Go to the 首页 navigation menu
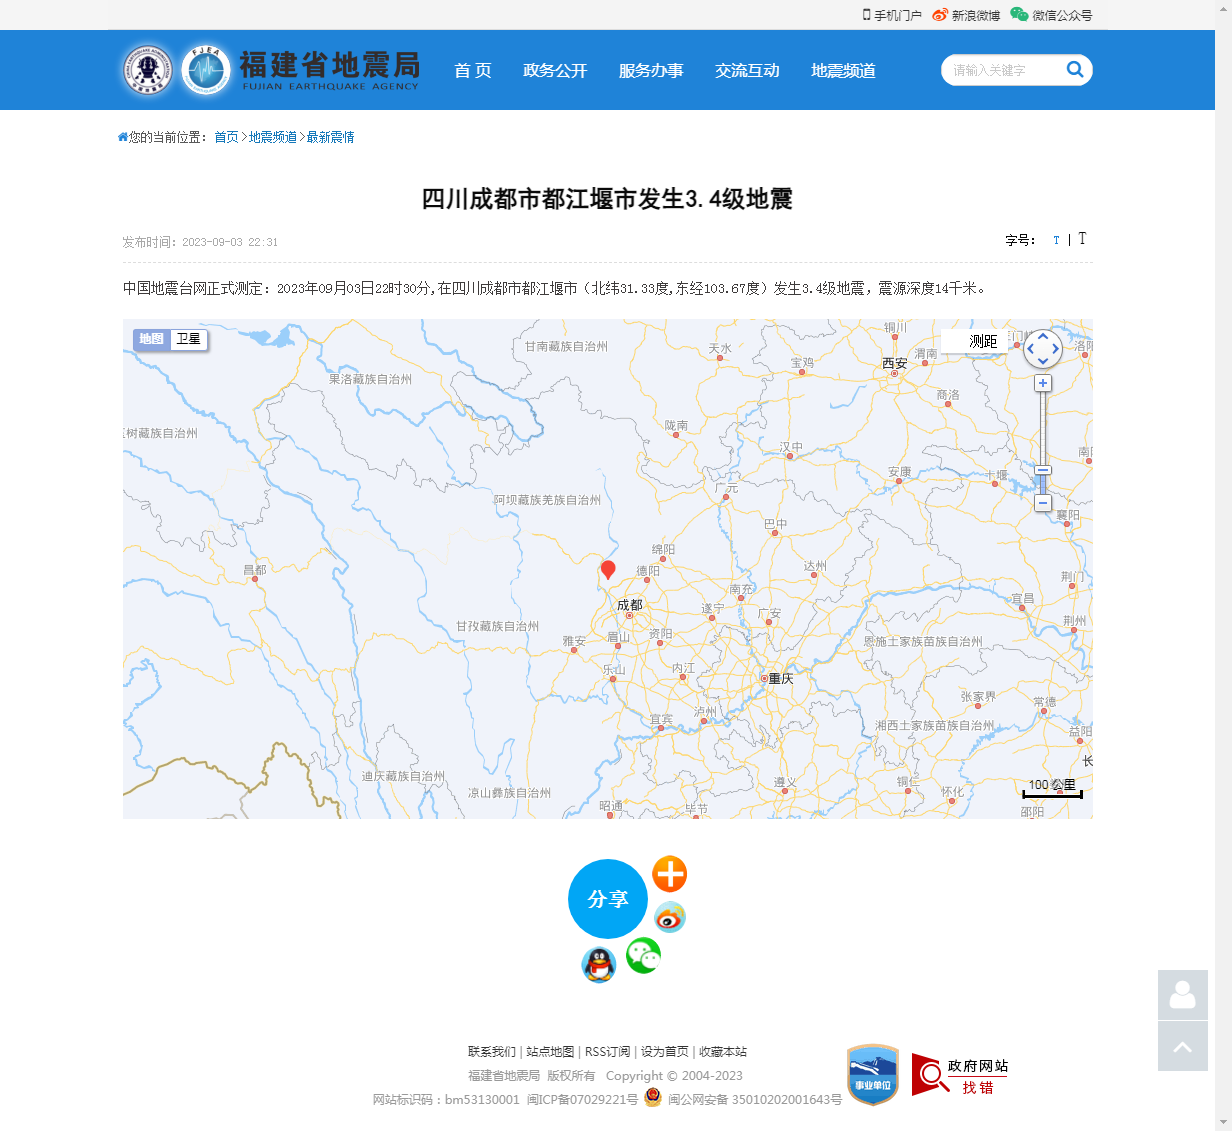Image resolution: width=1232 pixels, height=1131 pixels. [473, 70]
